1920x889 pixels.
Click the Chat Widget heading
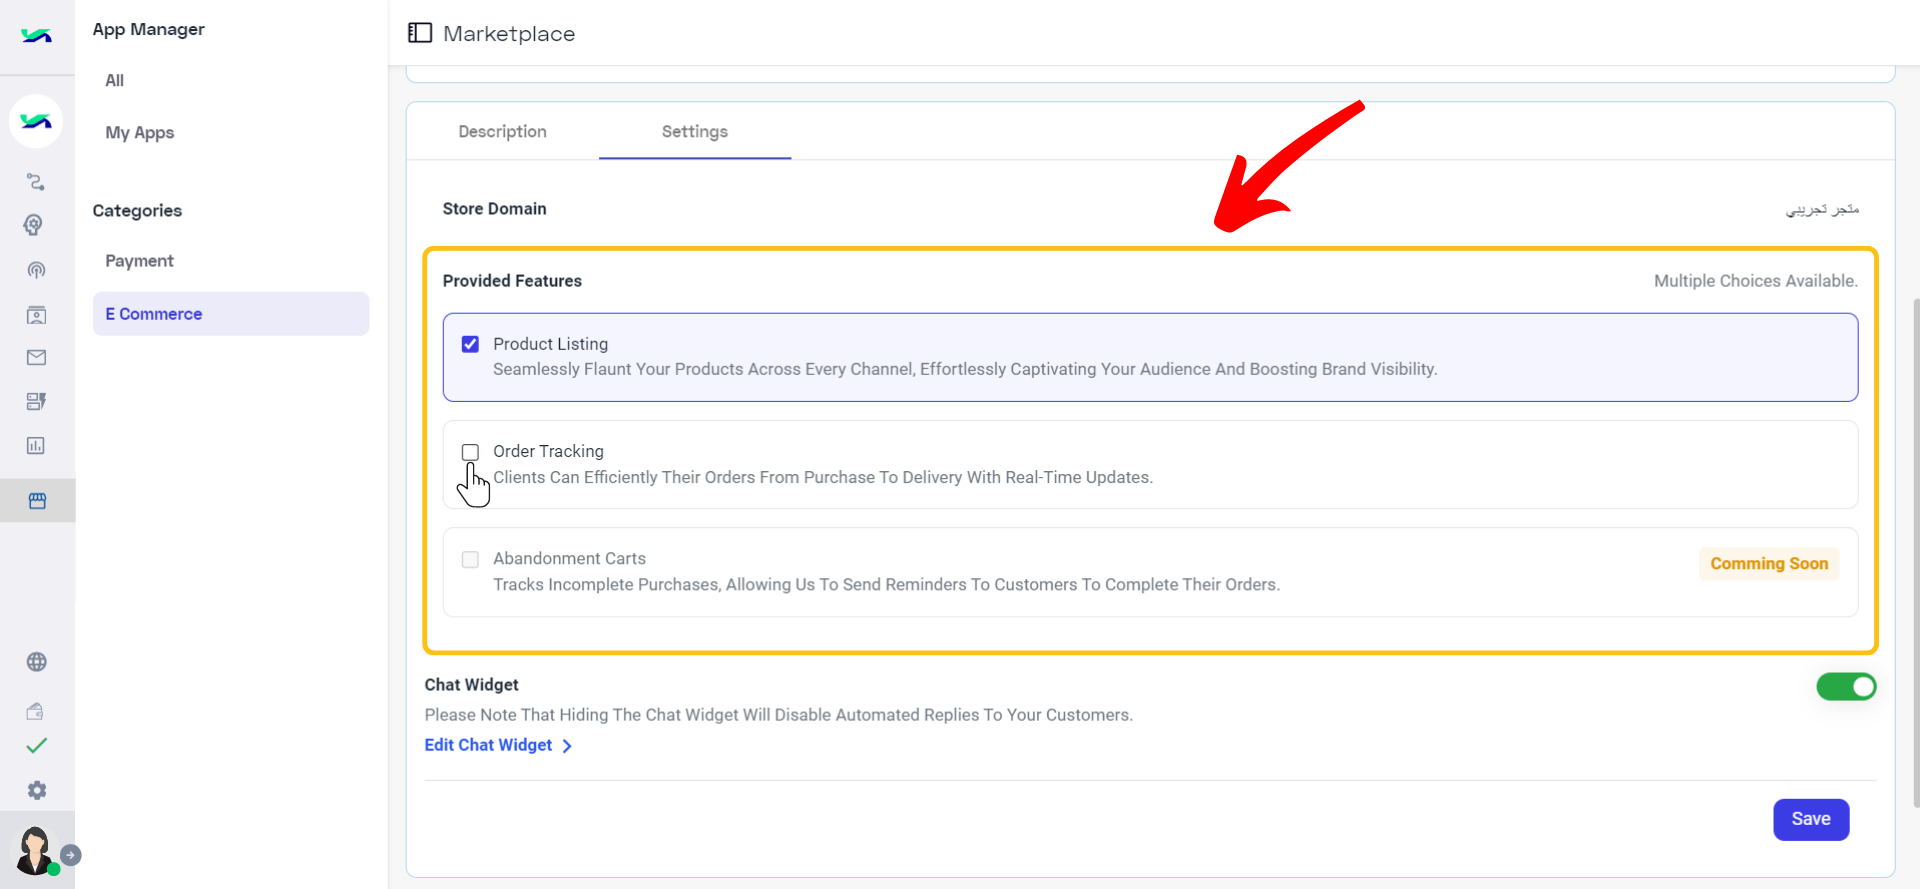pos(471,685)
